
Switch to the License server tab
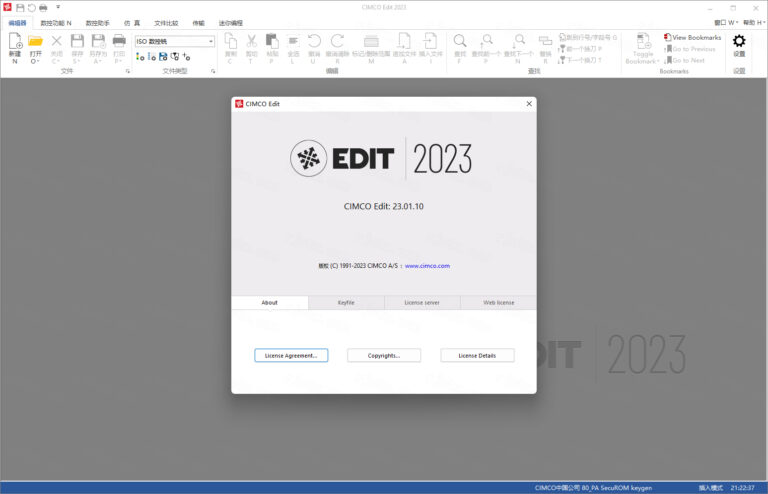coord(422,303)
